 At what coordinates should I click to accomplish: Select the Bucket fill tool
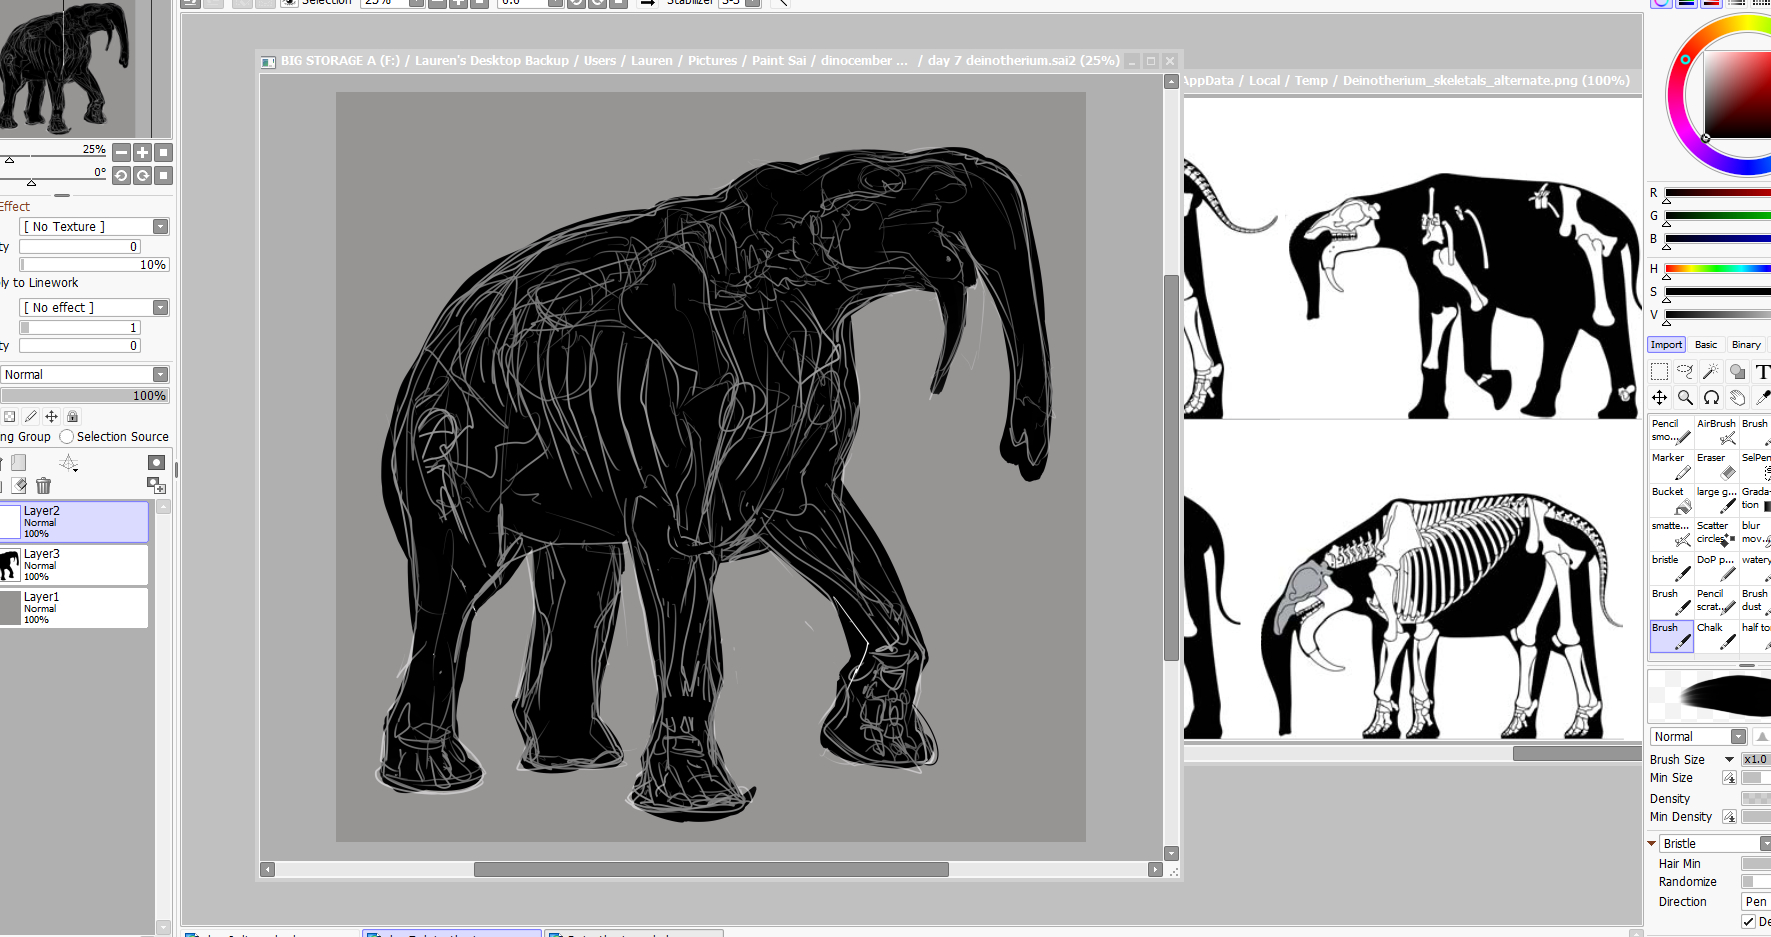(1670, 499)
